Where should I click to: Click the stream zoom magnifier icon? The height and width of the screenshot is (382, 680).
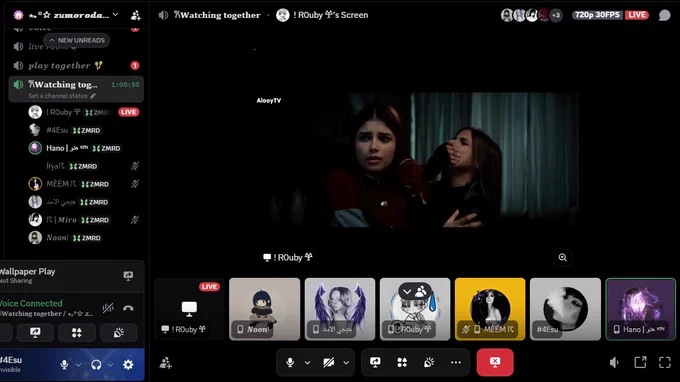[x=562, y=258]
